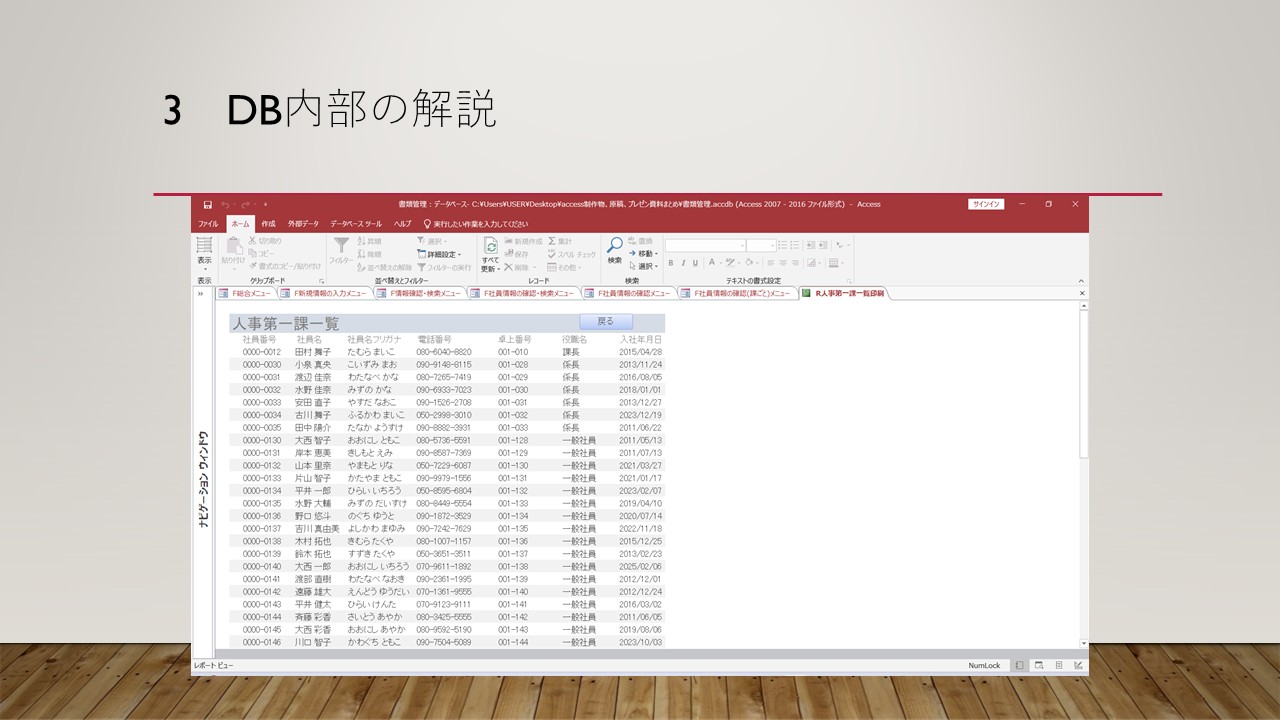This screenshot has height=720, width=1280.
Task: Open the 作成 (Create) ribbon tab
Action: [x=268, y=224]
